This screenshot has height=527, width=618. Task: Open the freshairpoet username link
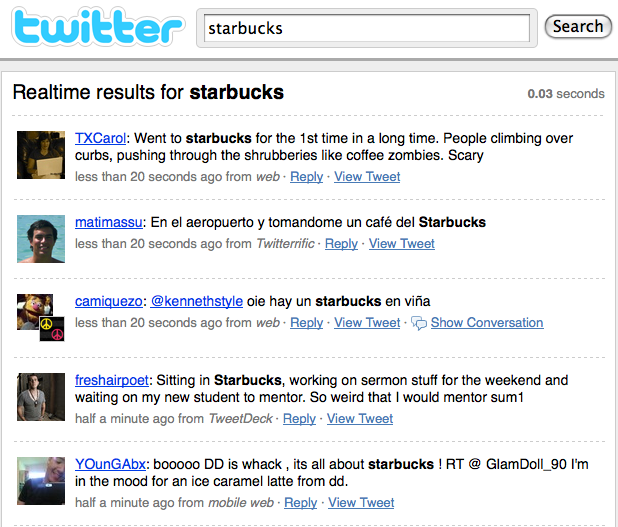(x=112, y=380)
